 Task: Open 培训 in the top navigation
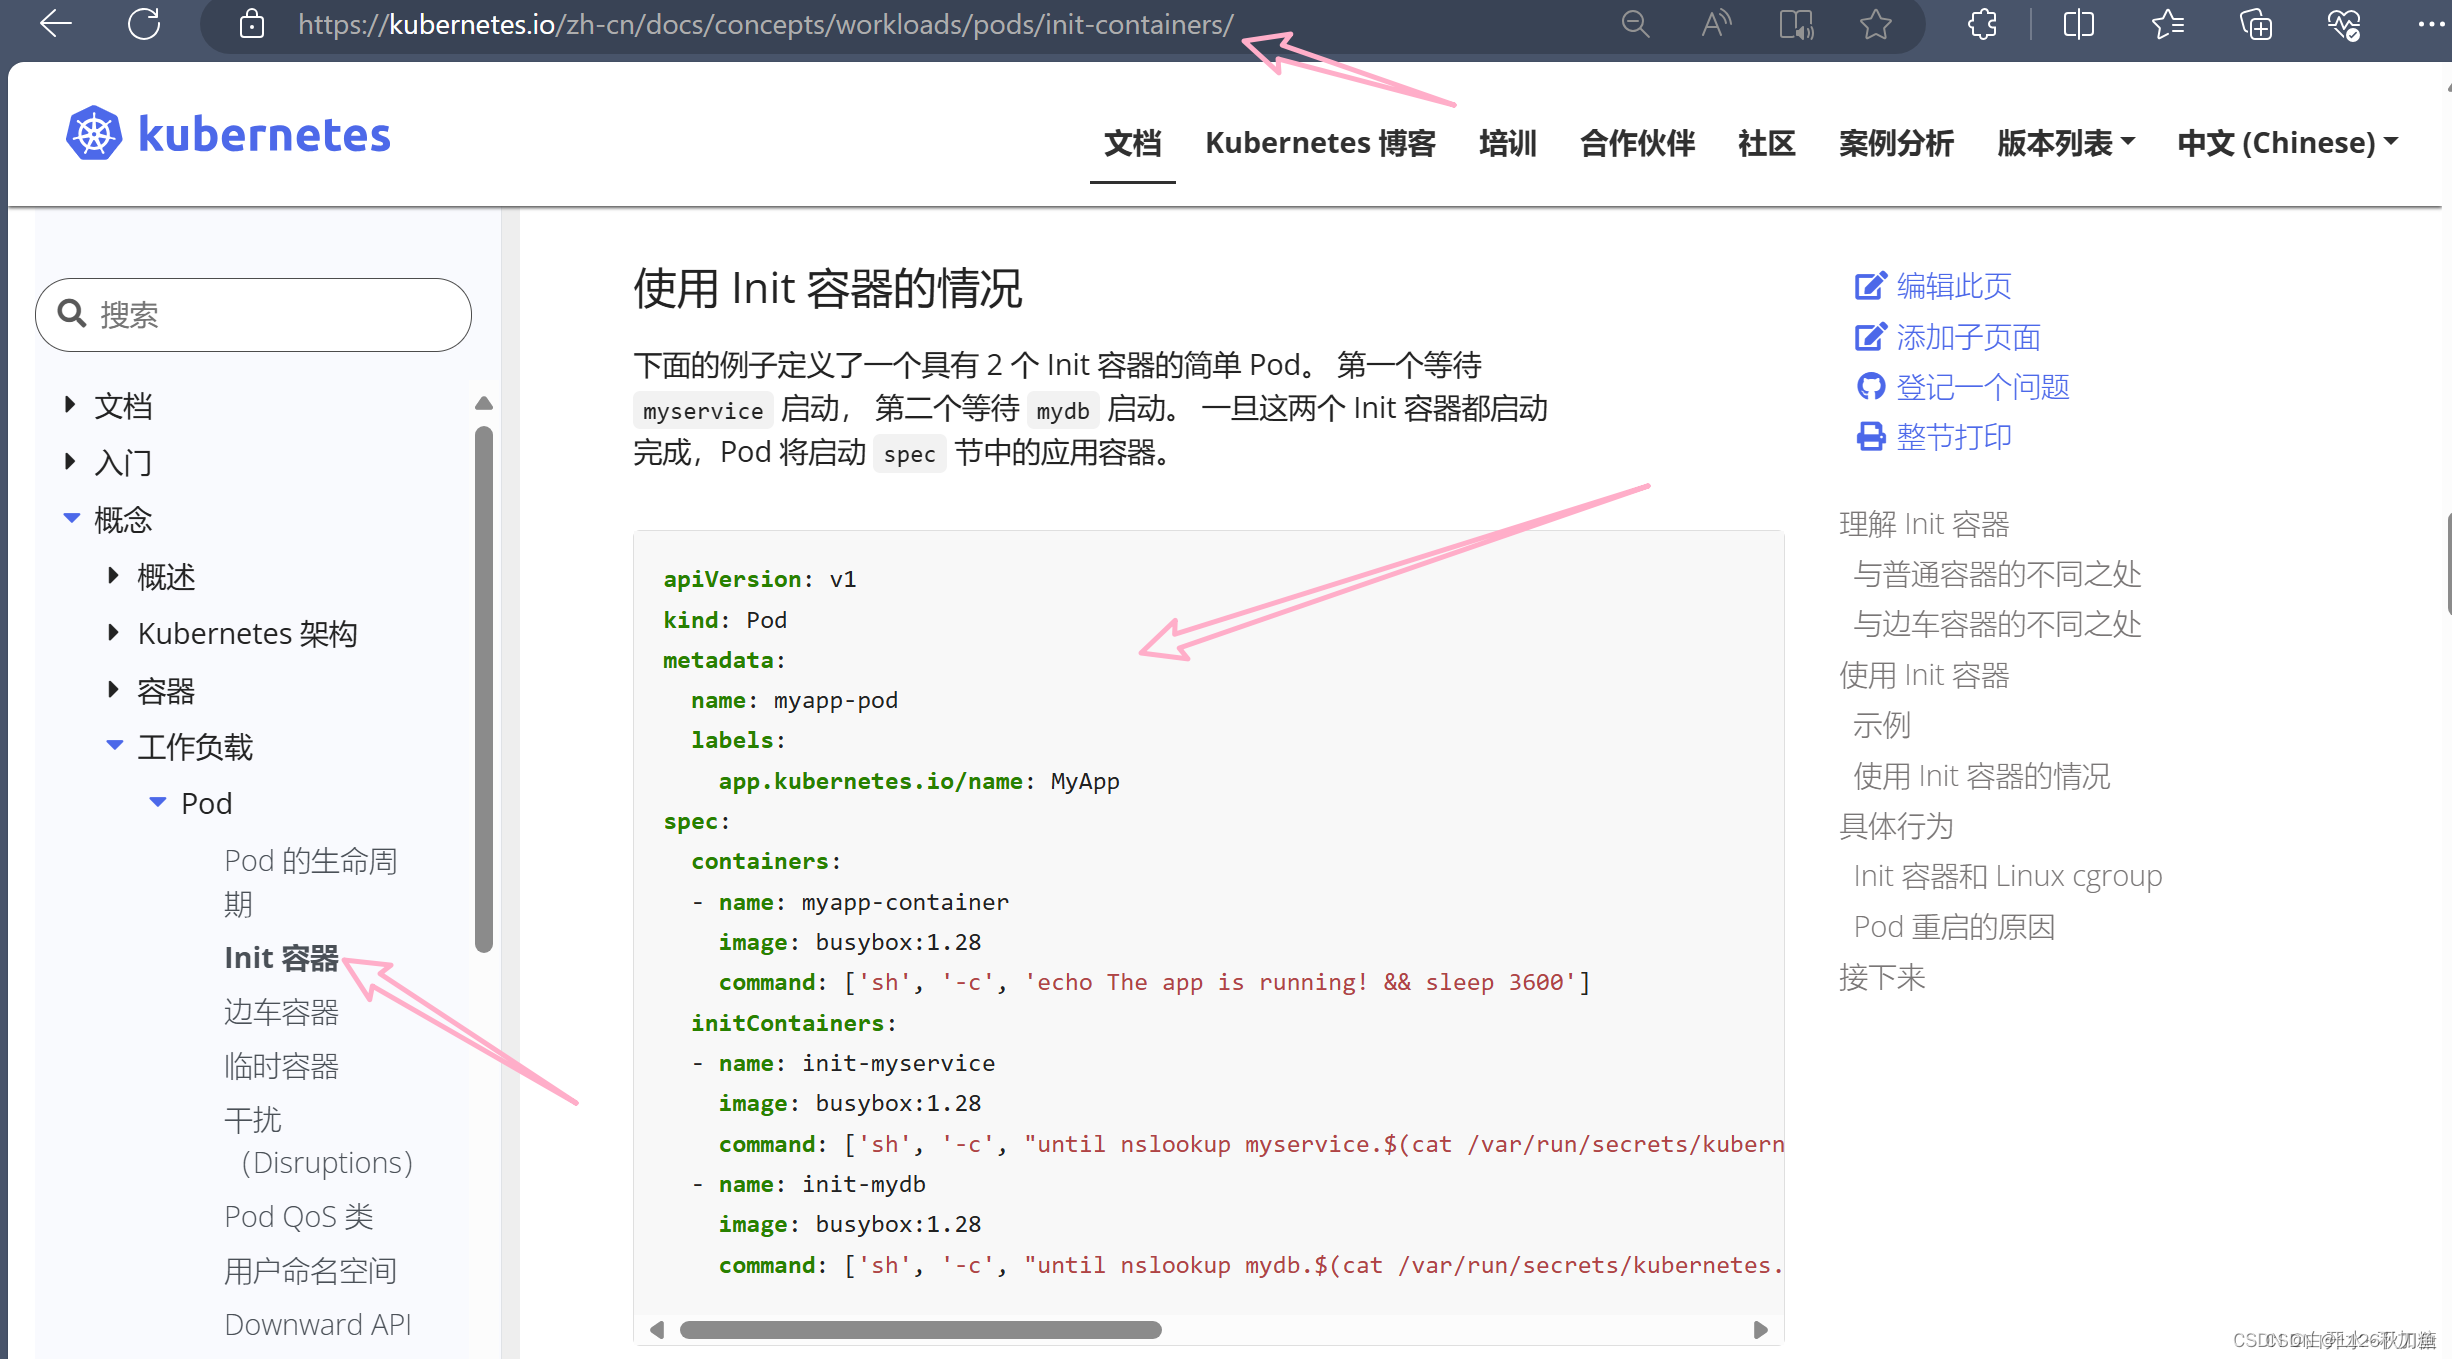tap(1507, 143)
